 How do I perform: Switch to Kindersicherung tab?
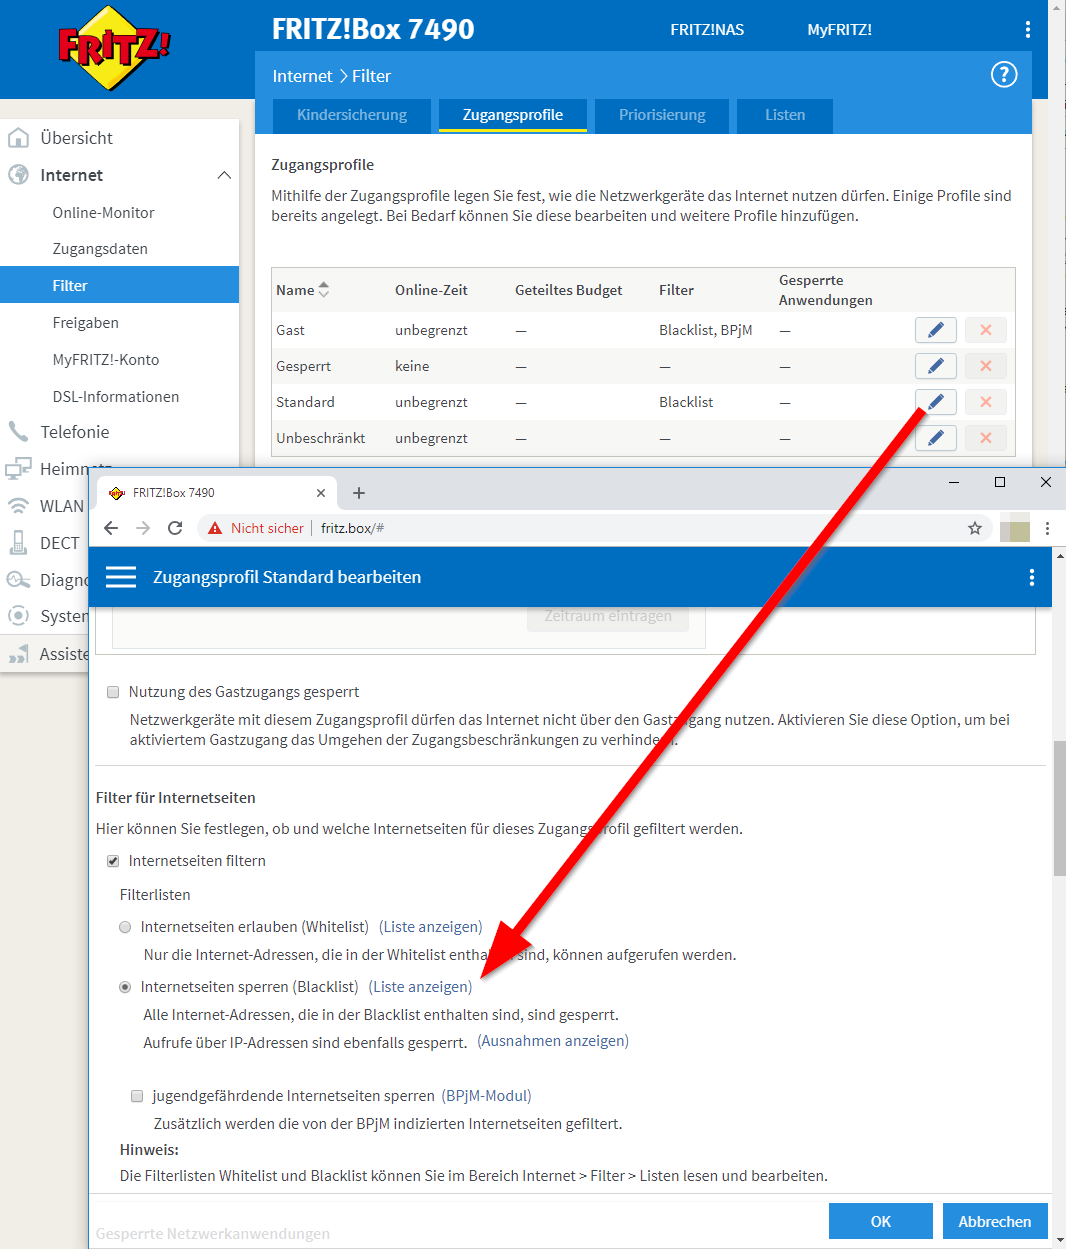(352, 115)
